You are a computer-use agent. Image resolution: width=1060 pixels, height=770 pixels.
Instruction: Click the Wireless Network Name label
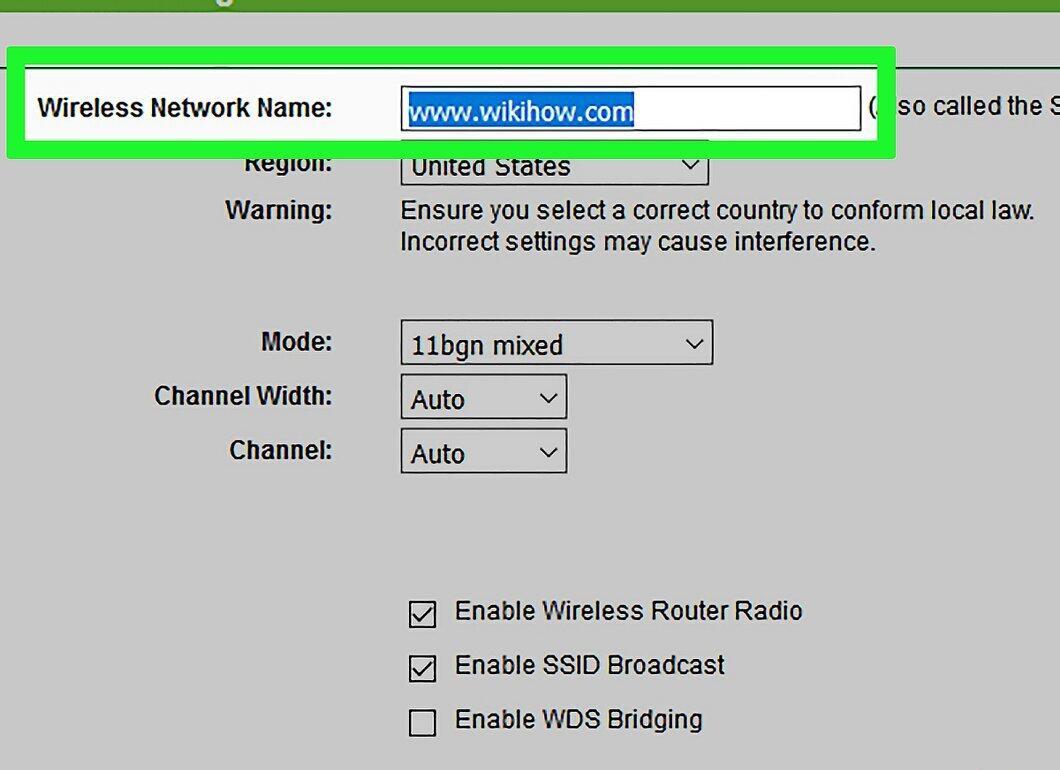[185, 107]
